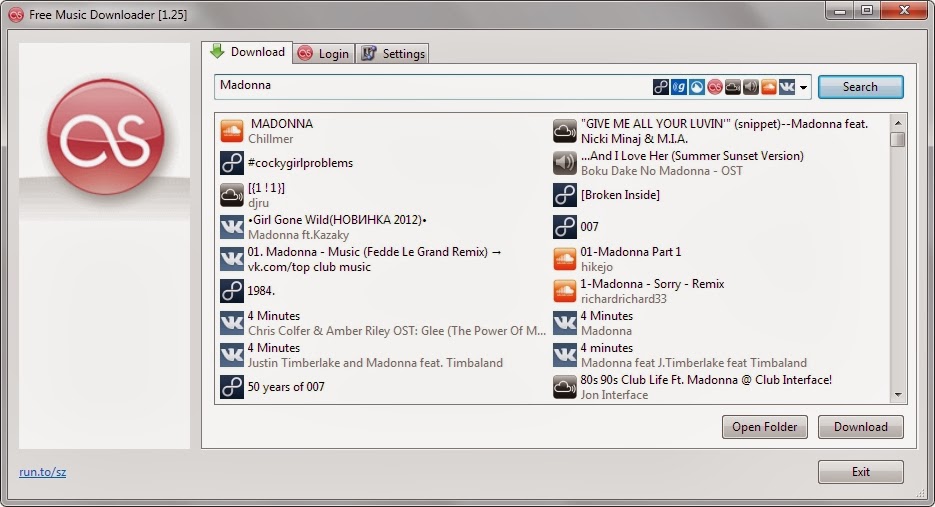Toggle the orange SoundCloud source icon in search bar
The image size is (935, 507).
click(769, 87)
